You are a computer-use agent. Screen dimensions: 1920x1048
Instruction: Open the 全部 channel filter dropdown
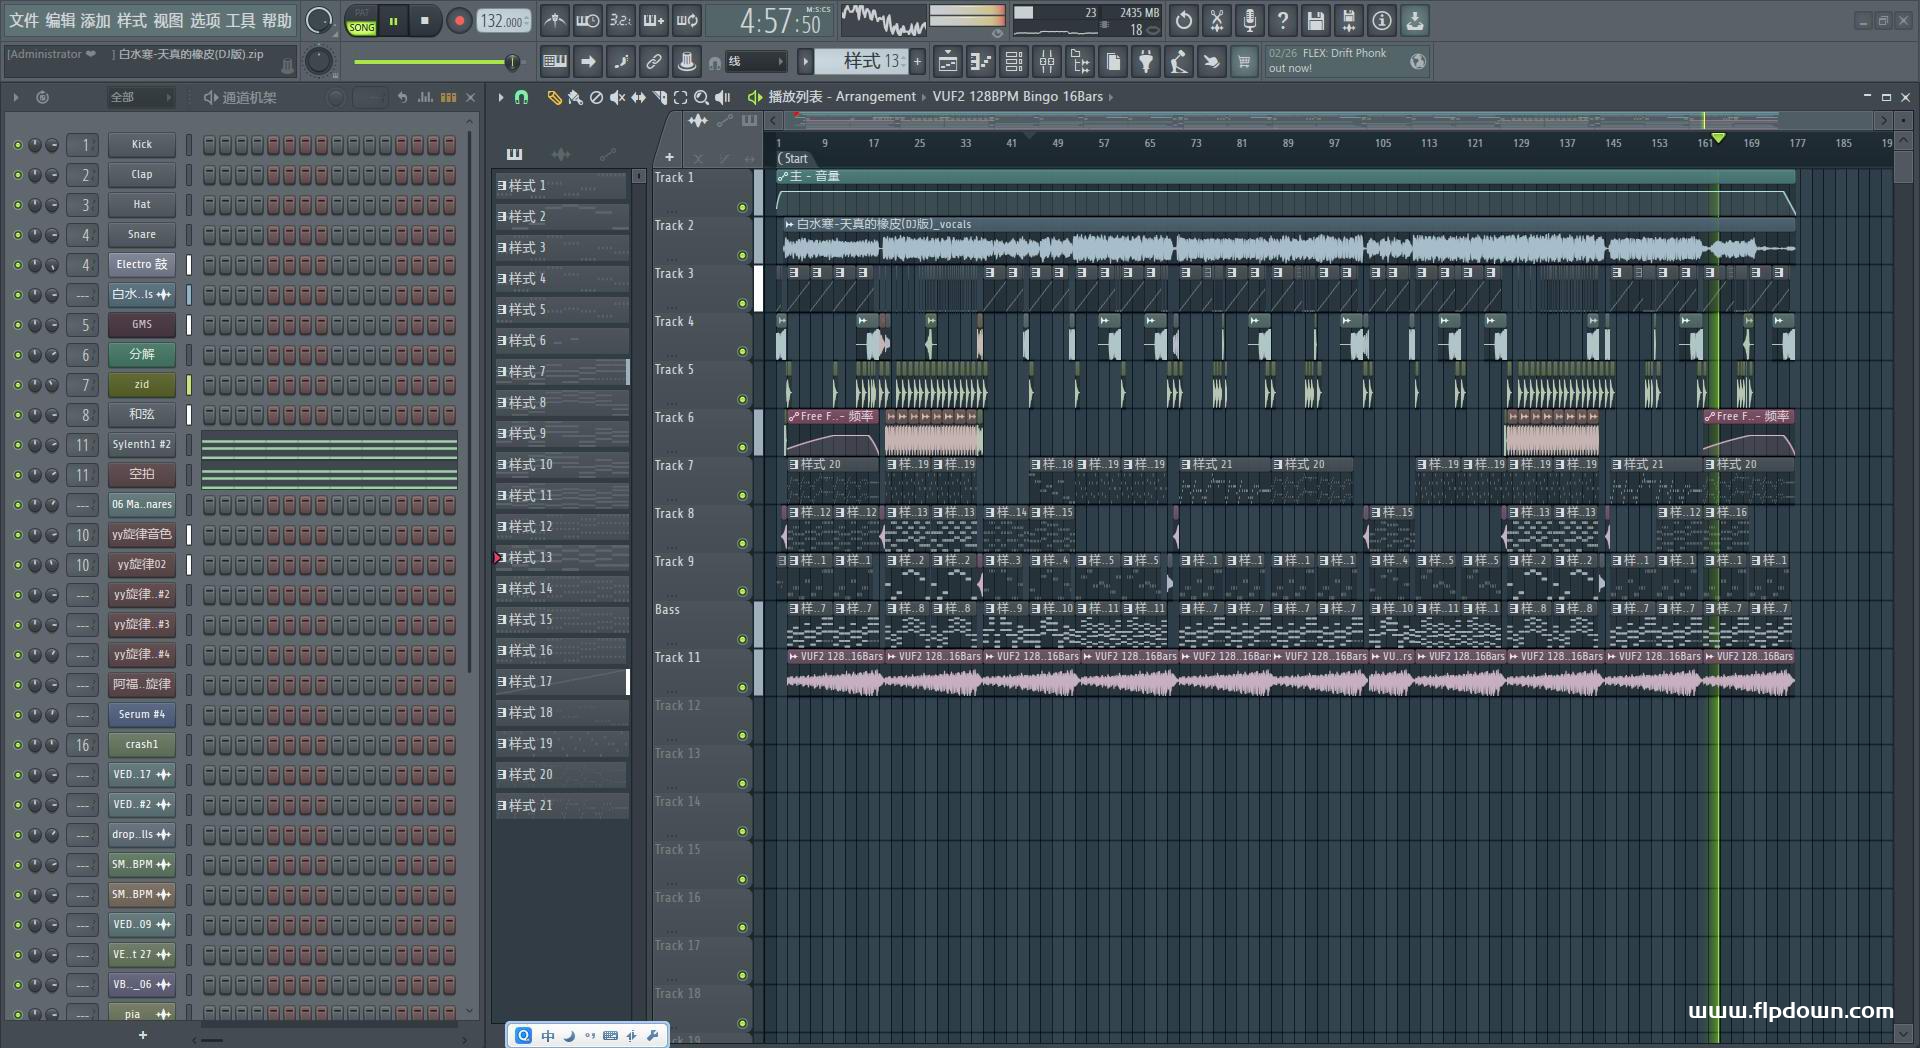[x=140, y=97]
